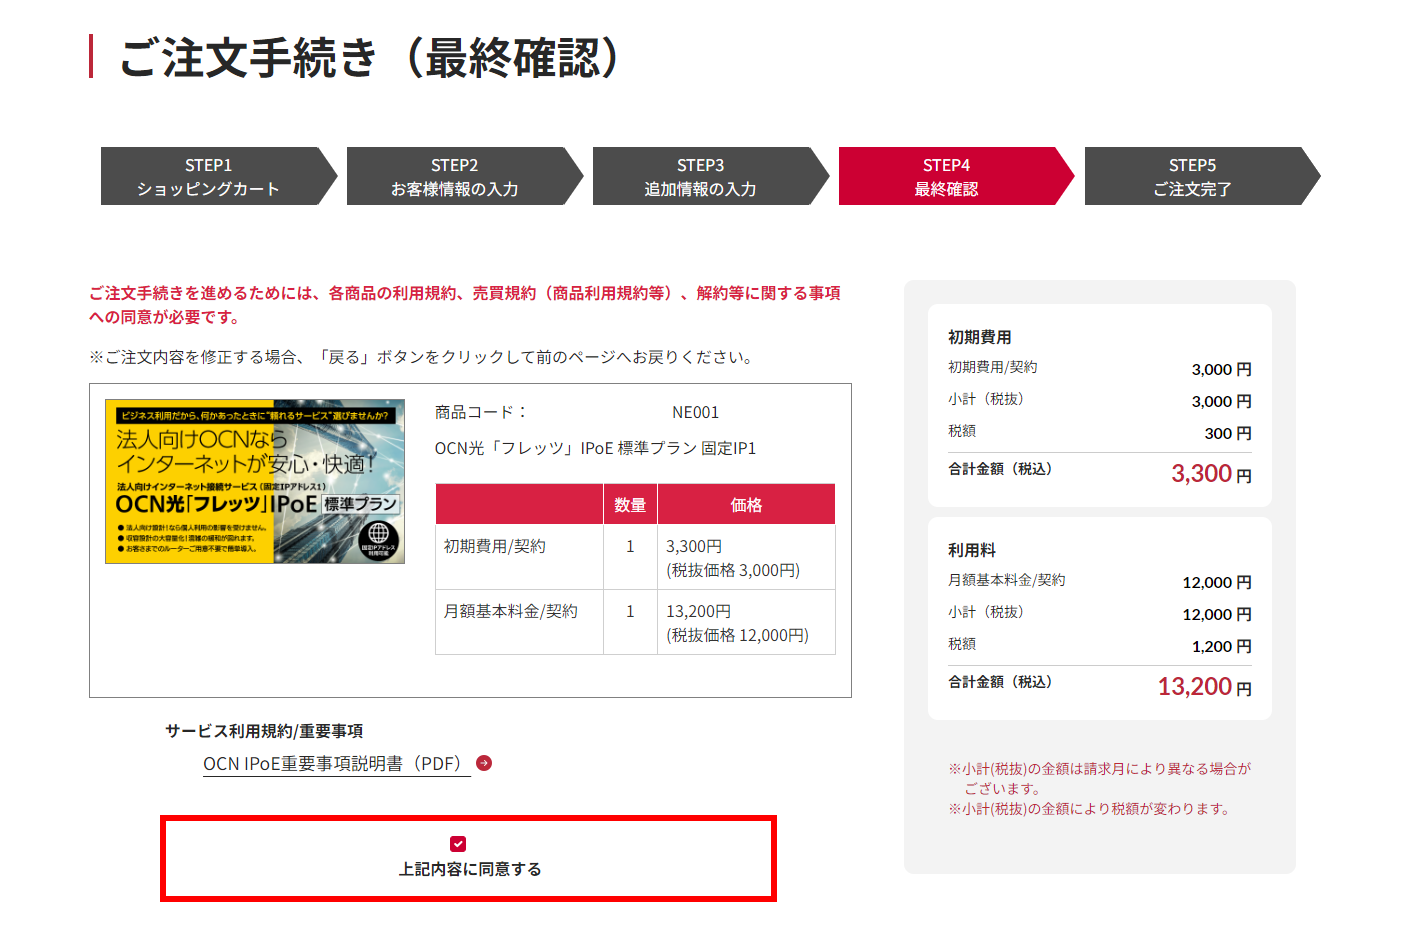1413x925 pixels.
Task: Click the red arrow icon beside PDF link
Action: [484, 763]
